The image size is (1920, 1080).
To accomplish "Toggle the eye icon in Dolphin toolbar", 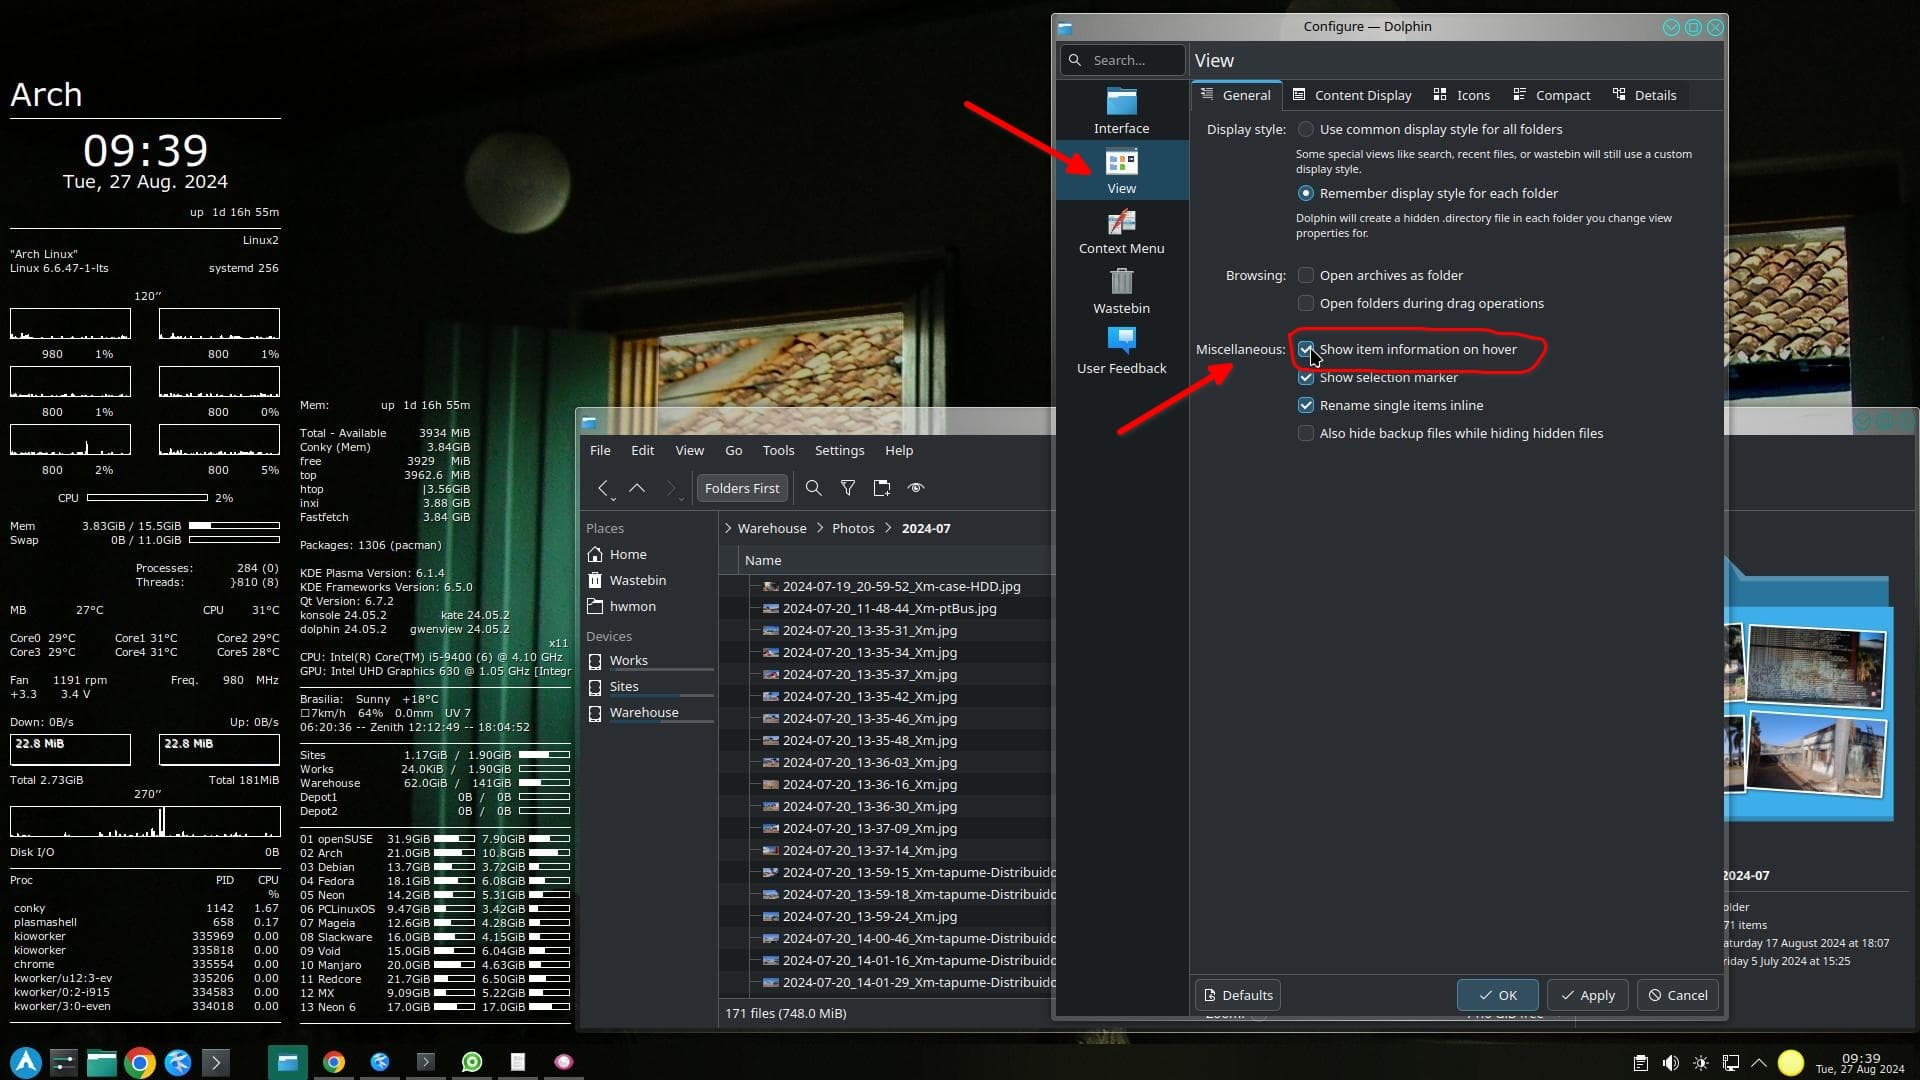I will (x=915, y=488).
